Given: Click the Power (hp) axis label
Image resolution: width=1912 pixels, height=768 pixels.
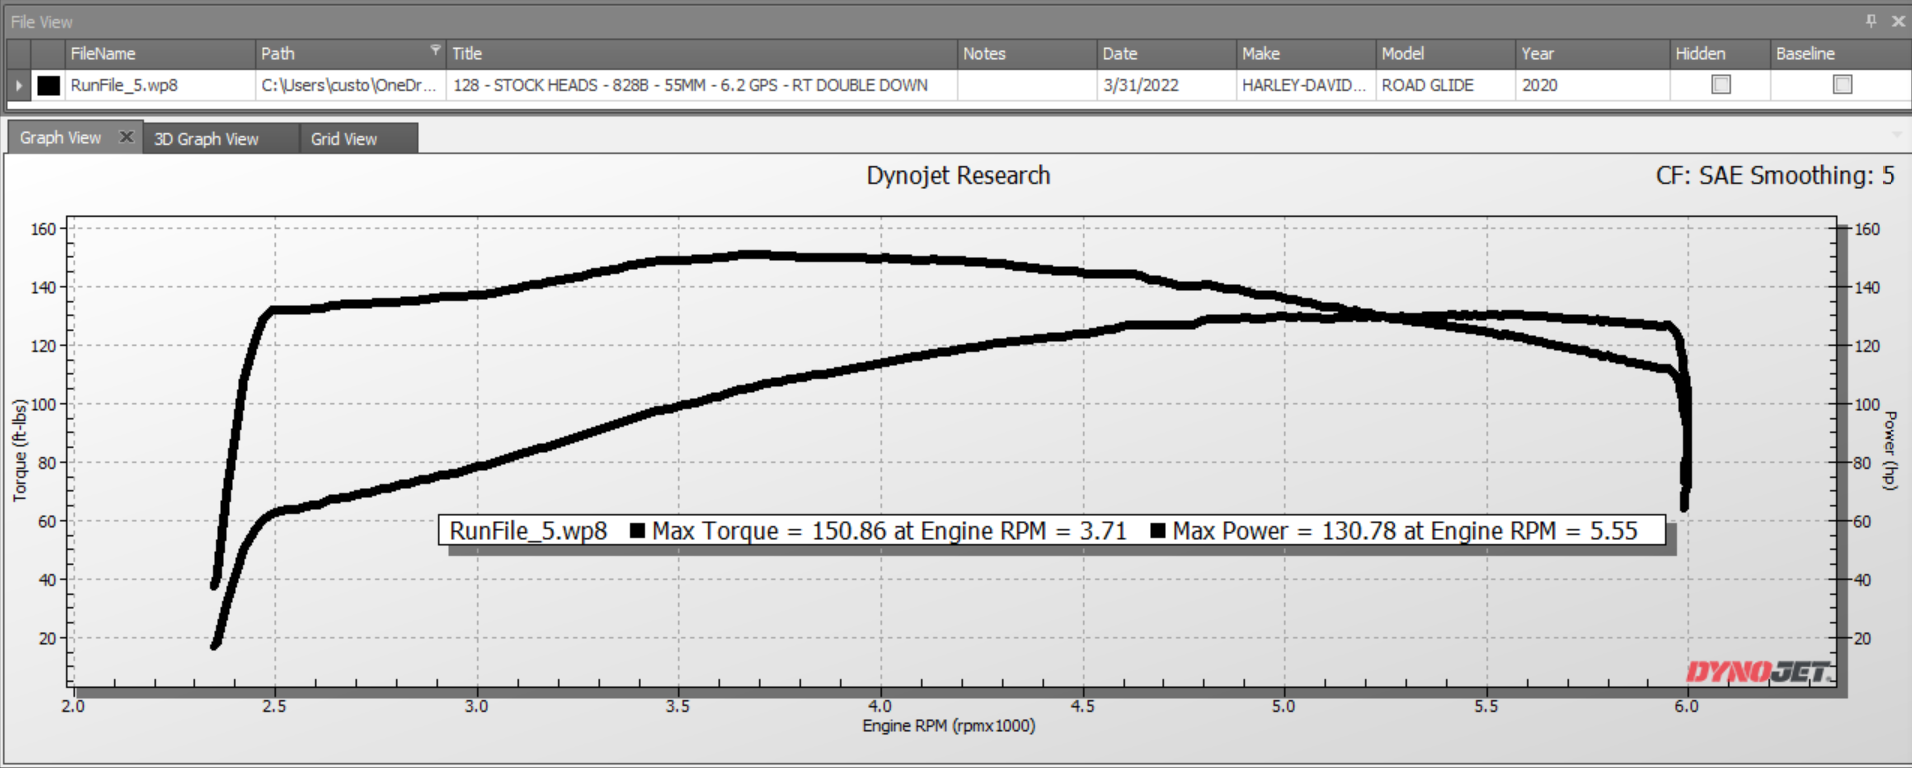Looking at the screenshot, I should pyautogui.click(x=1890, y=450).
